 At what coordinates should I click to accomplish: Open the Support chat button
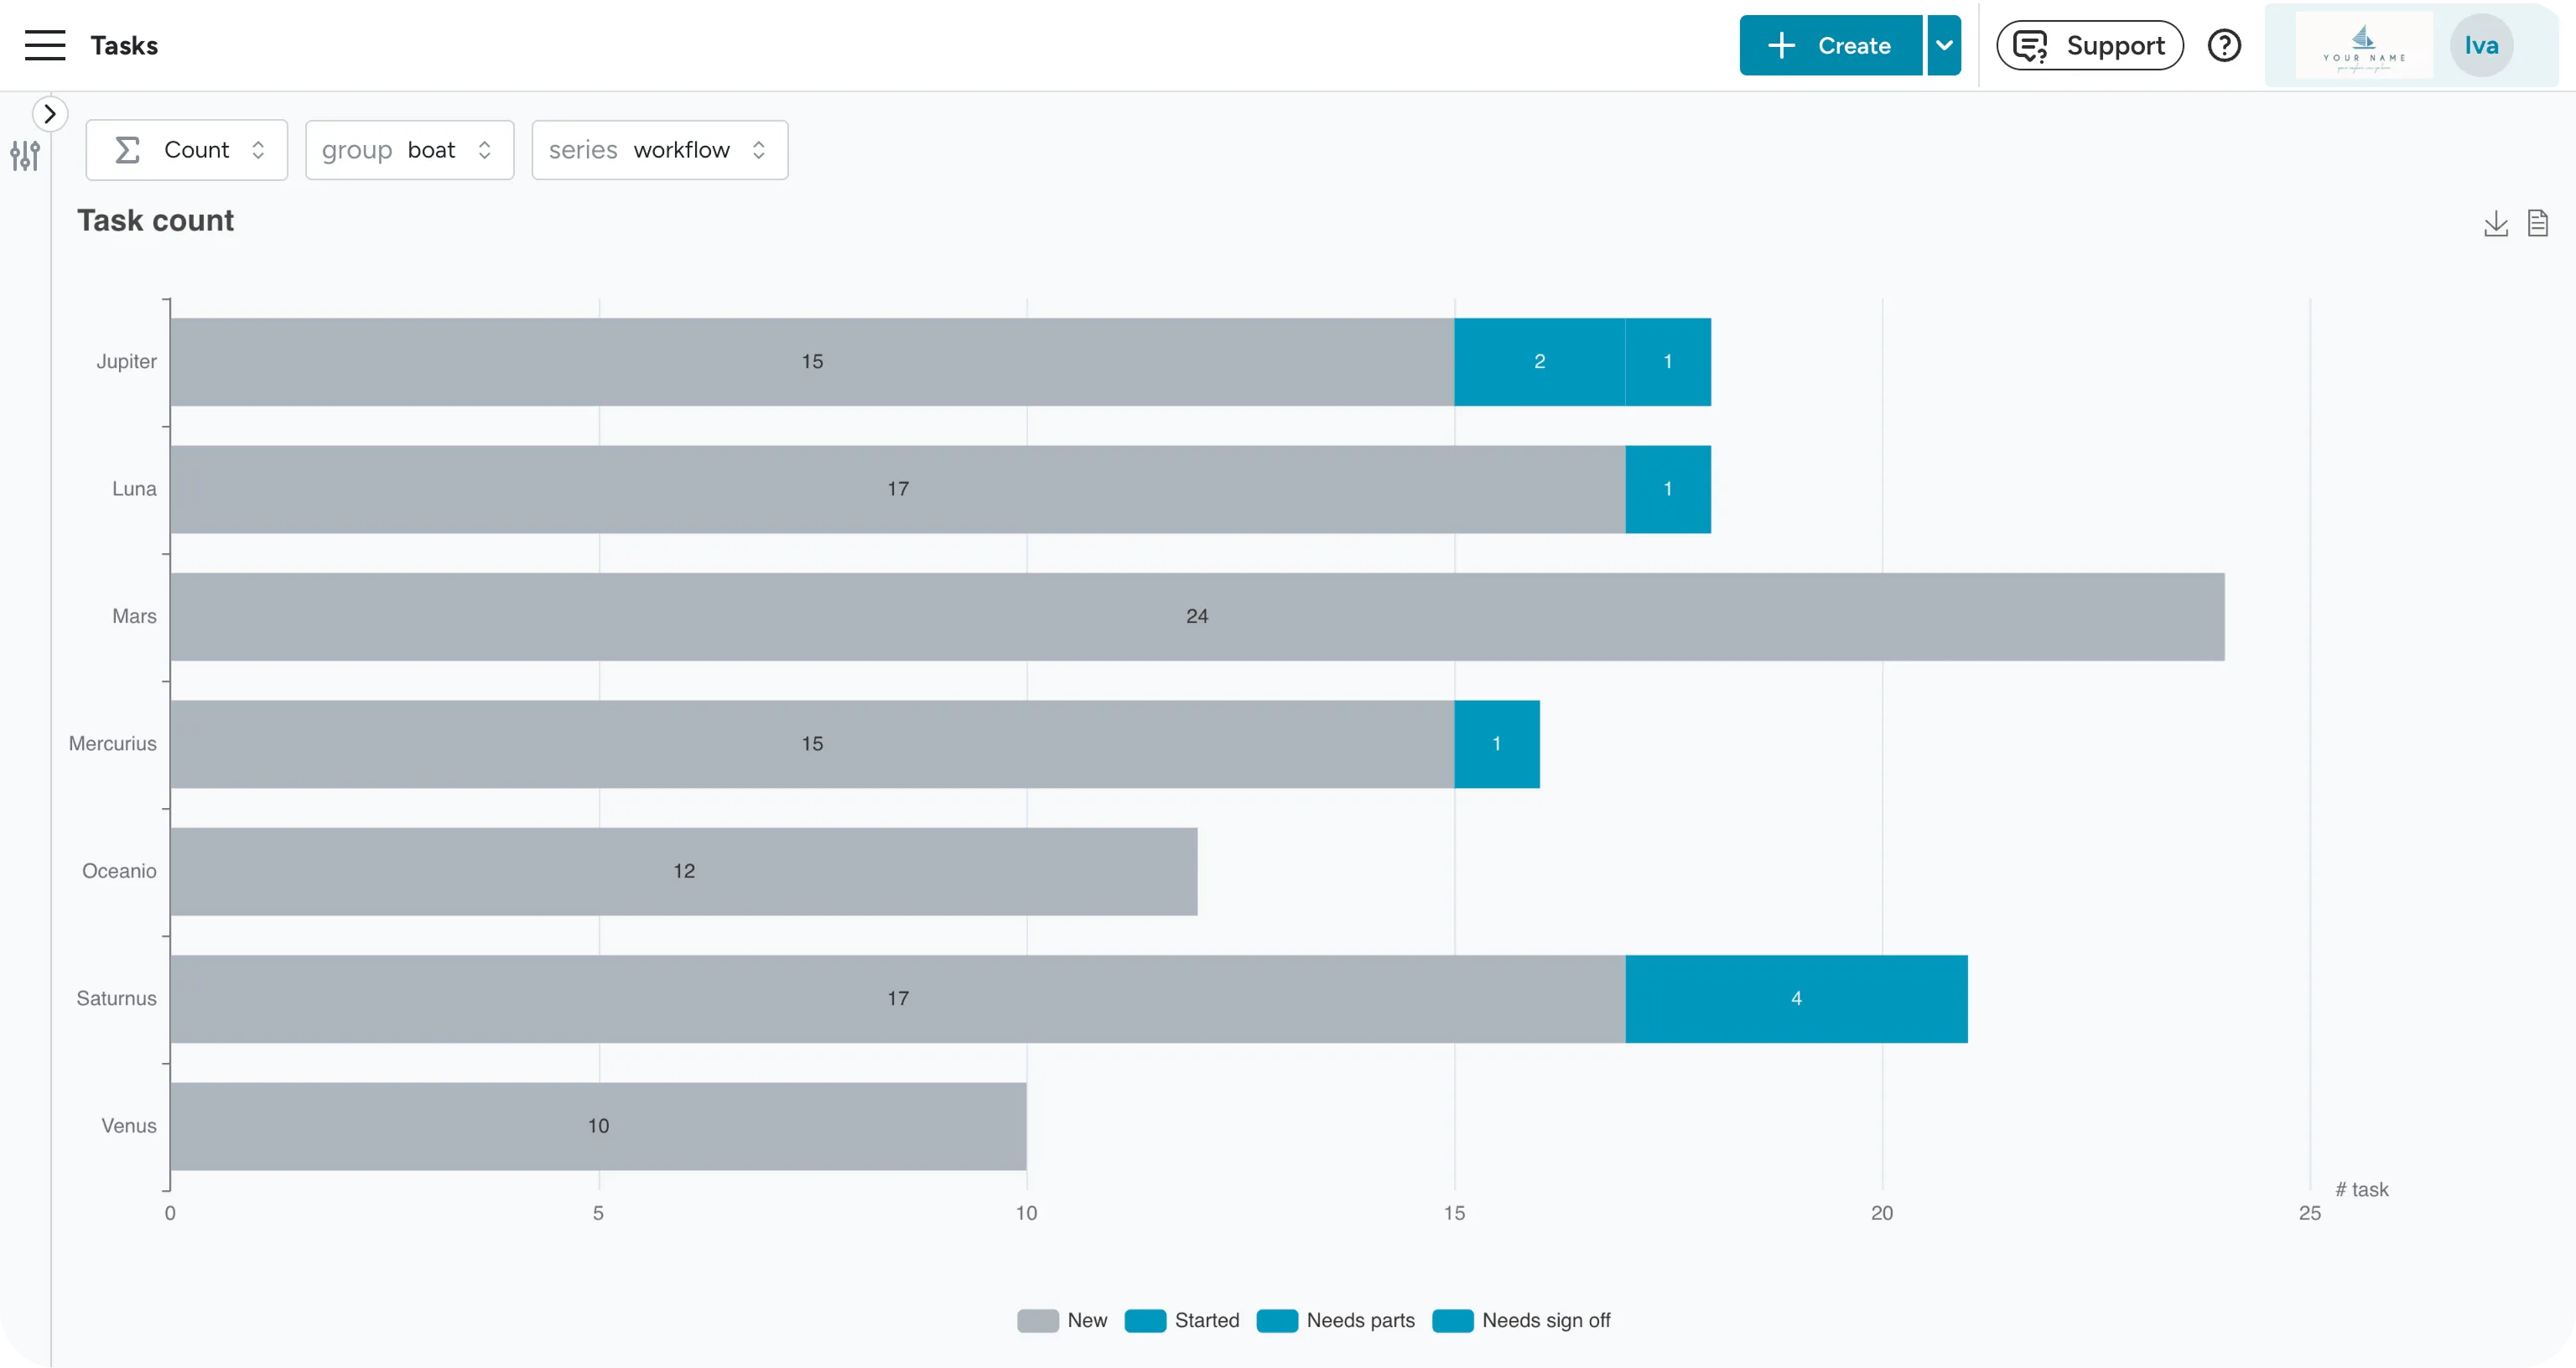coord(2089,46)
